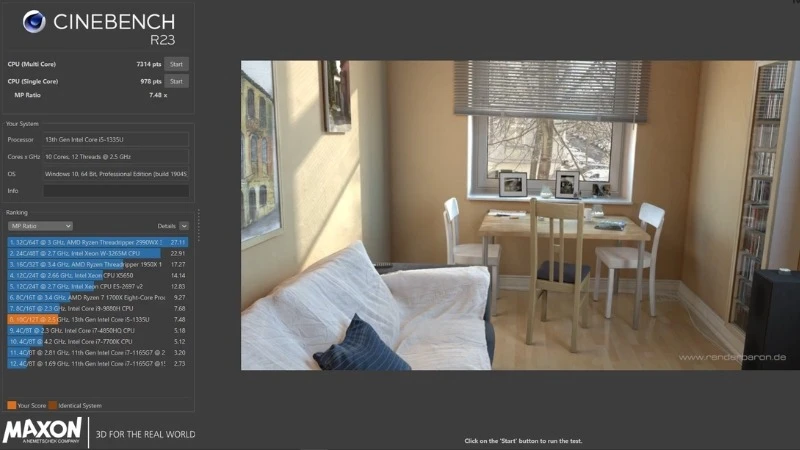This screenshot has height=450, width=800.
Task: Select the Xeon X5650 ranking row
Action: click(x=97, y=276)
